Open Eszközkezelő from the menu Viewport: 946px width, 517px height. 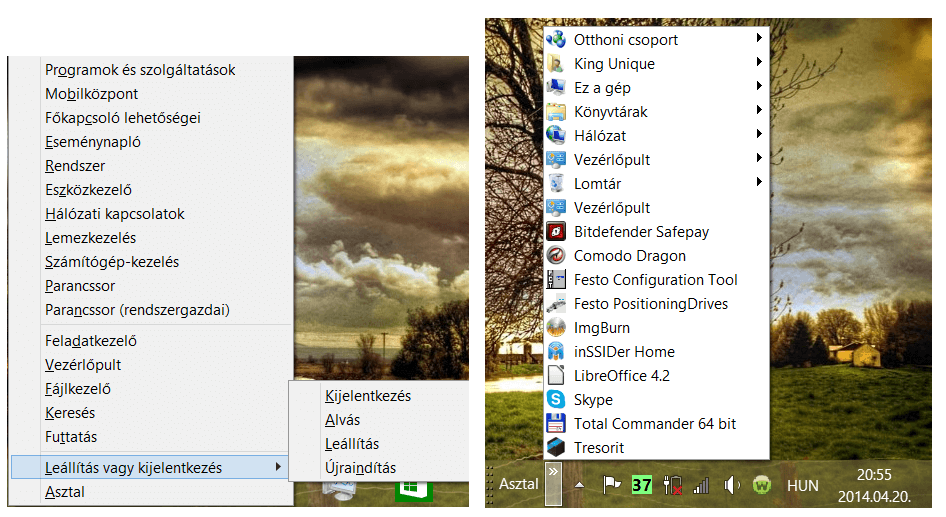[88, 190]
